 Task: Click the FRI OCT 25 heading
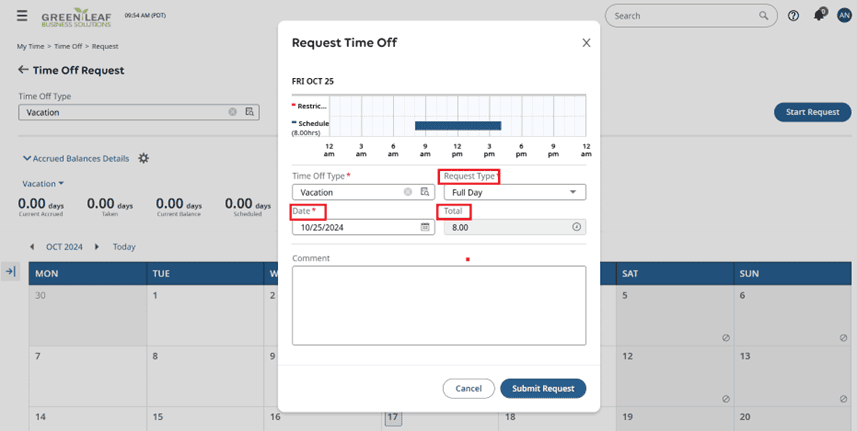(313, 81)
